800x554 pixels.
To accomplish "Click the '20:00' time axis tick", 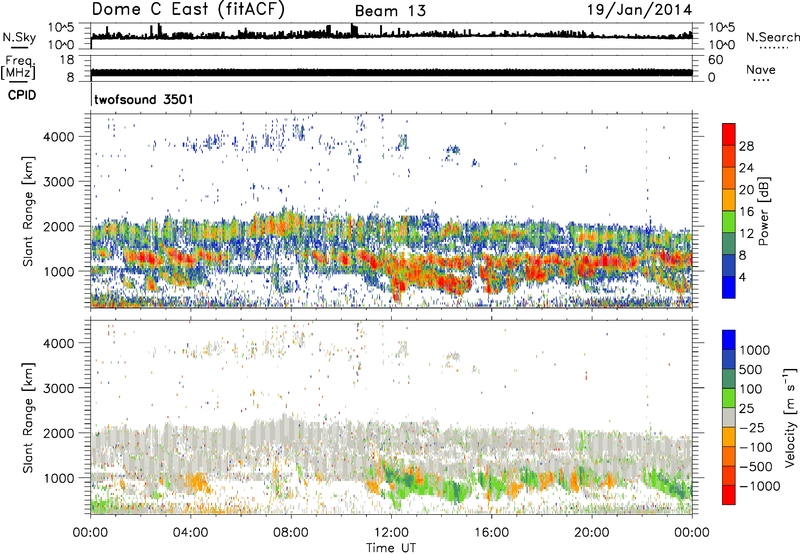I will pos(592,533).
